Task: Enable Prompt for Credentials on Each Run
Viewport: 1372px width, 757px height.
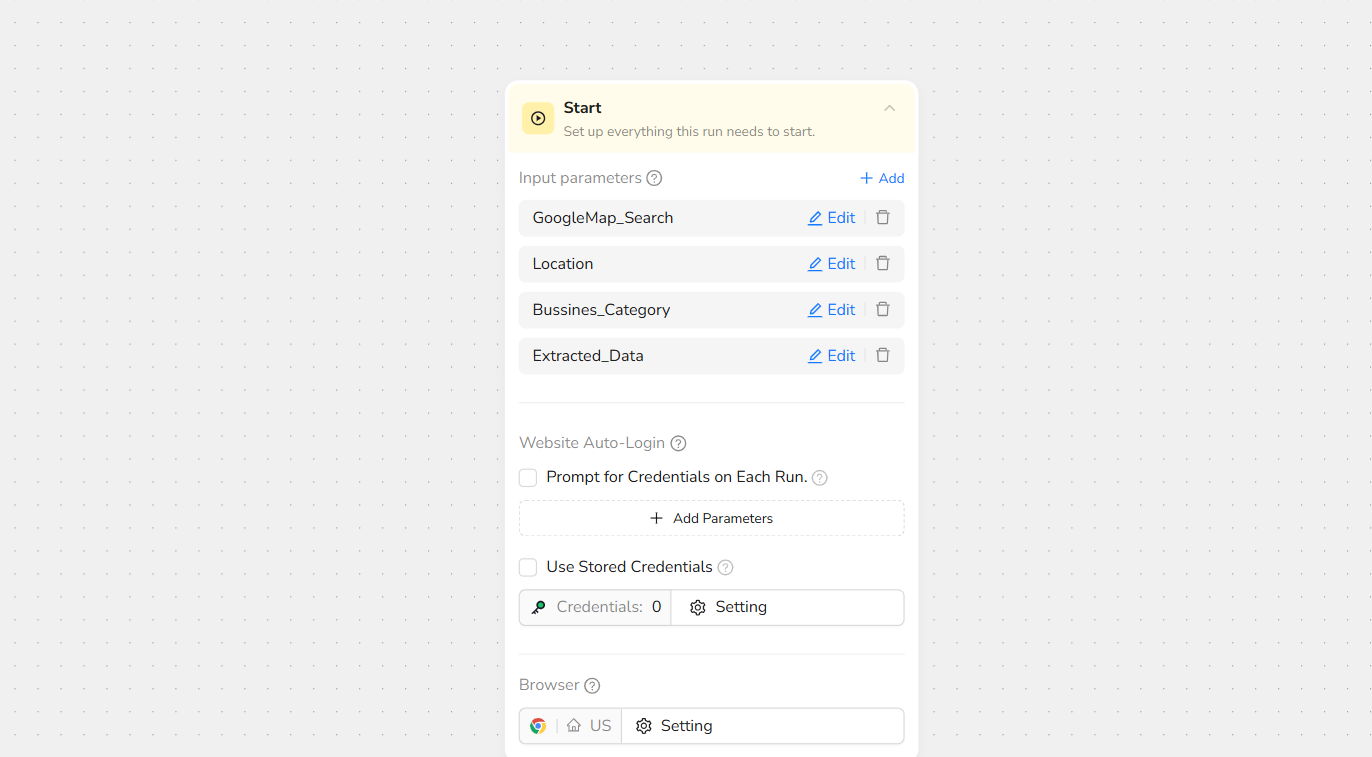Action: pos(528,478)
